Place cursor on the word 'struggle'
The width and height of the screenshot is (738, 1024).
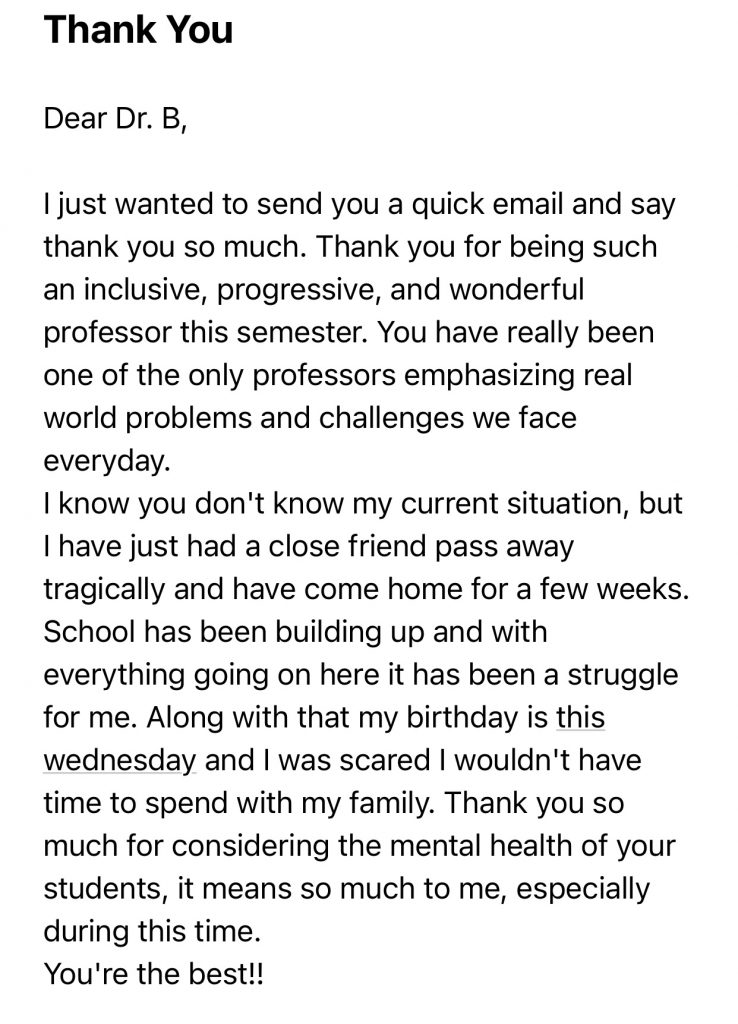622,675
